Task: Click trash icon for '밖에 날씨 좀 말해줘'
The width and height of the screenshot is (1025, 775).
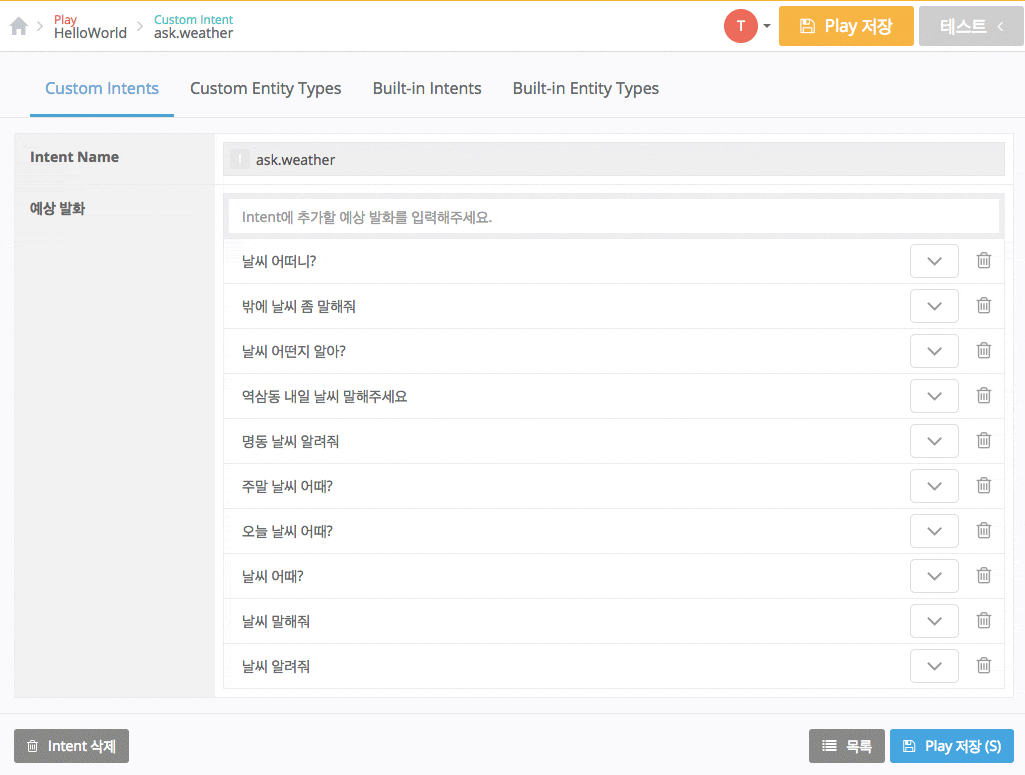Action: pos(983,306)
